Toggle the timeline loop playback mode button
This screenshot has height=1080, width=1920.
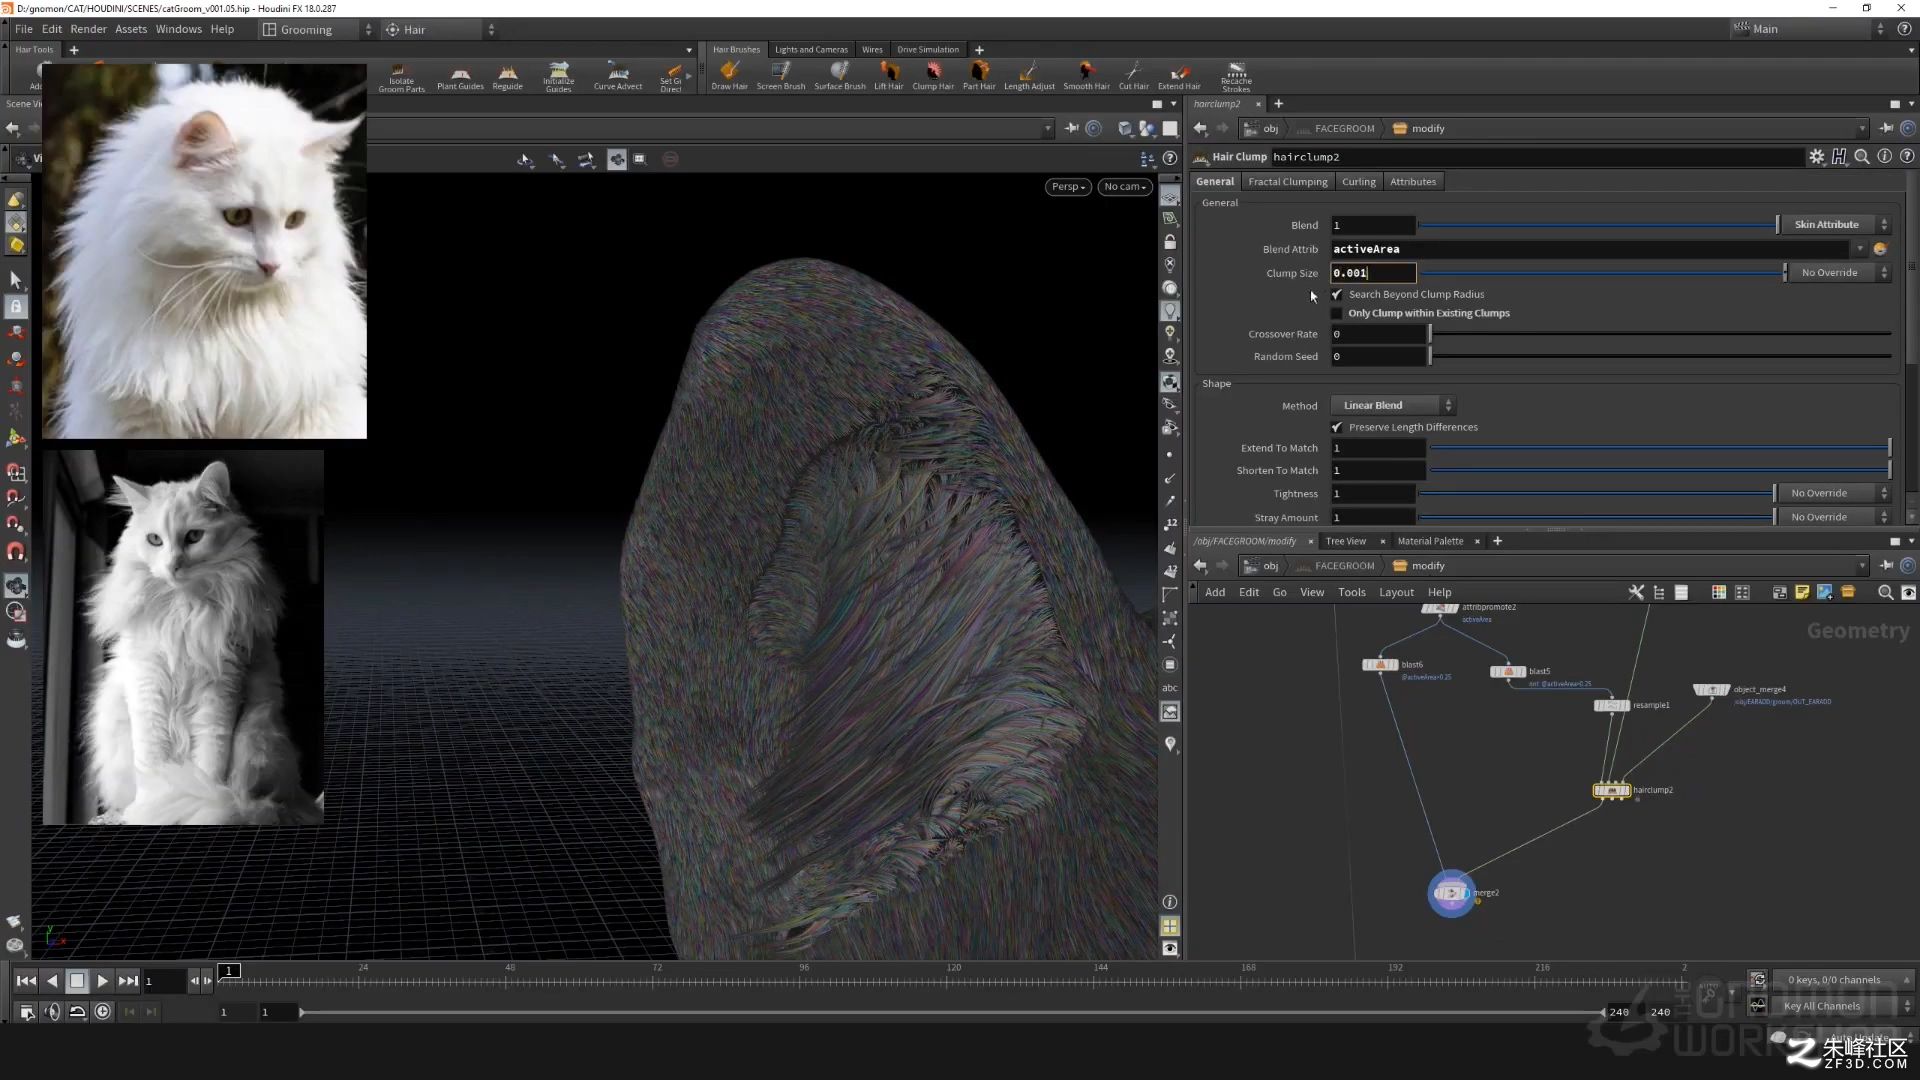[x=77, y=1012]
